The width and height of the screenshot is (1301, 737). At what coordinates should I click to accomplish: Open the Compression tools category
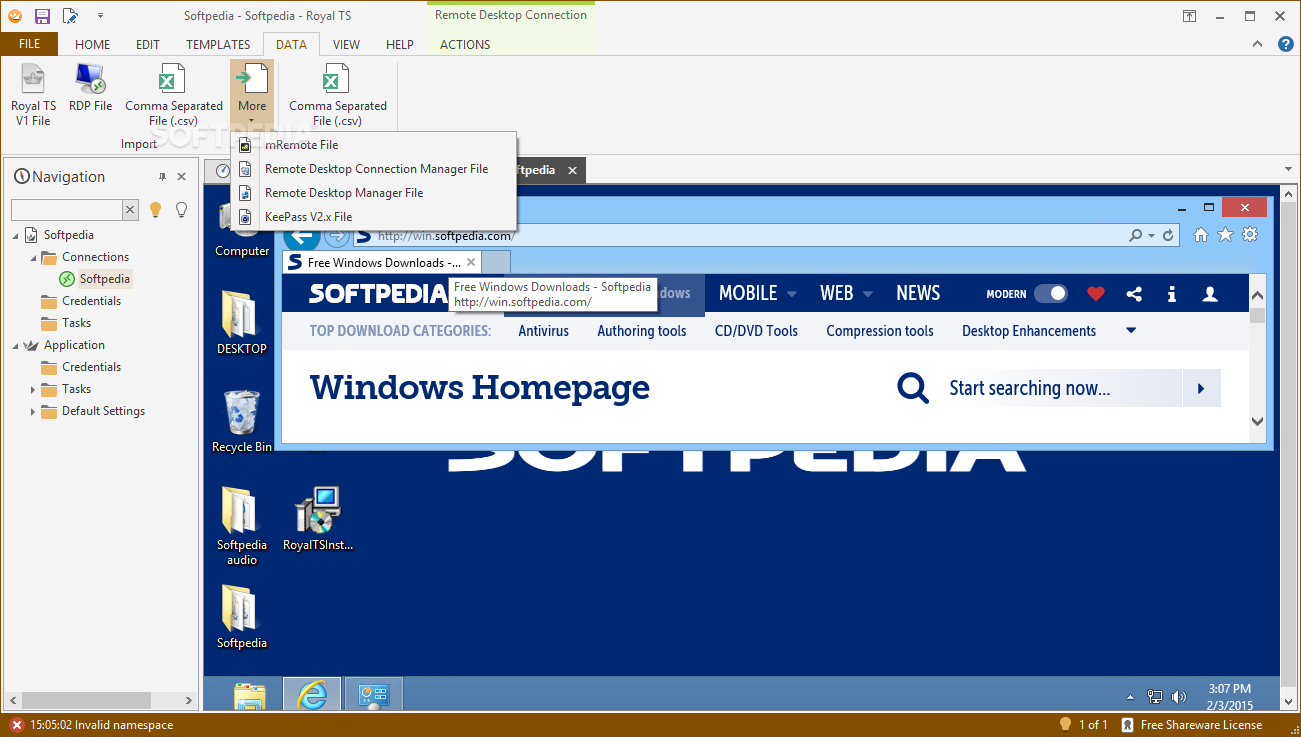(880, 331)
